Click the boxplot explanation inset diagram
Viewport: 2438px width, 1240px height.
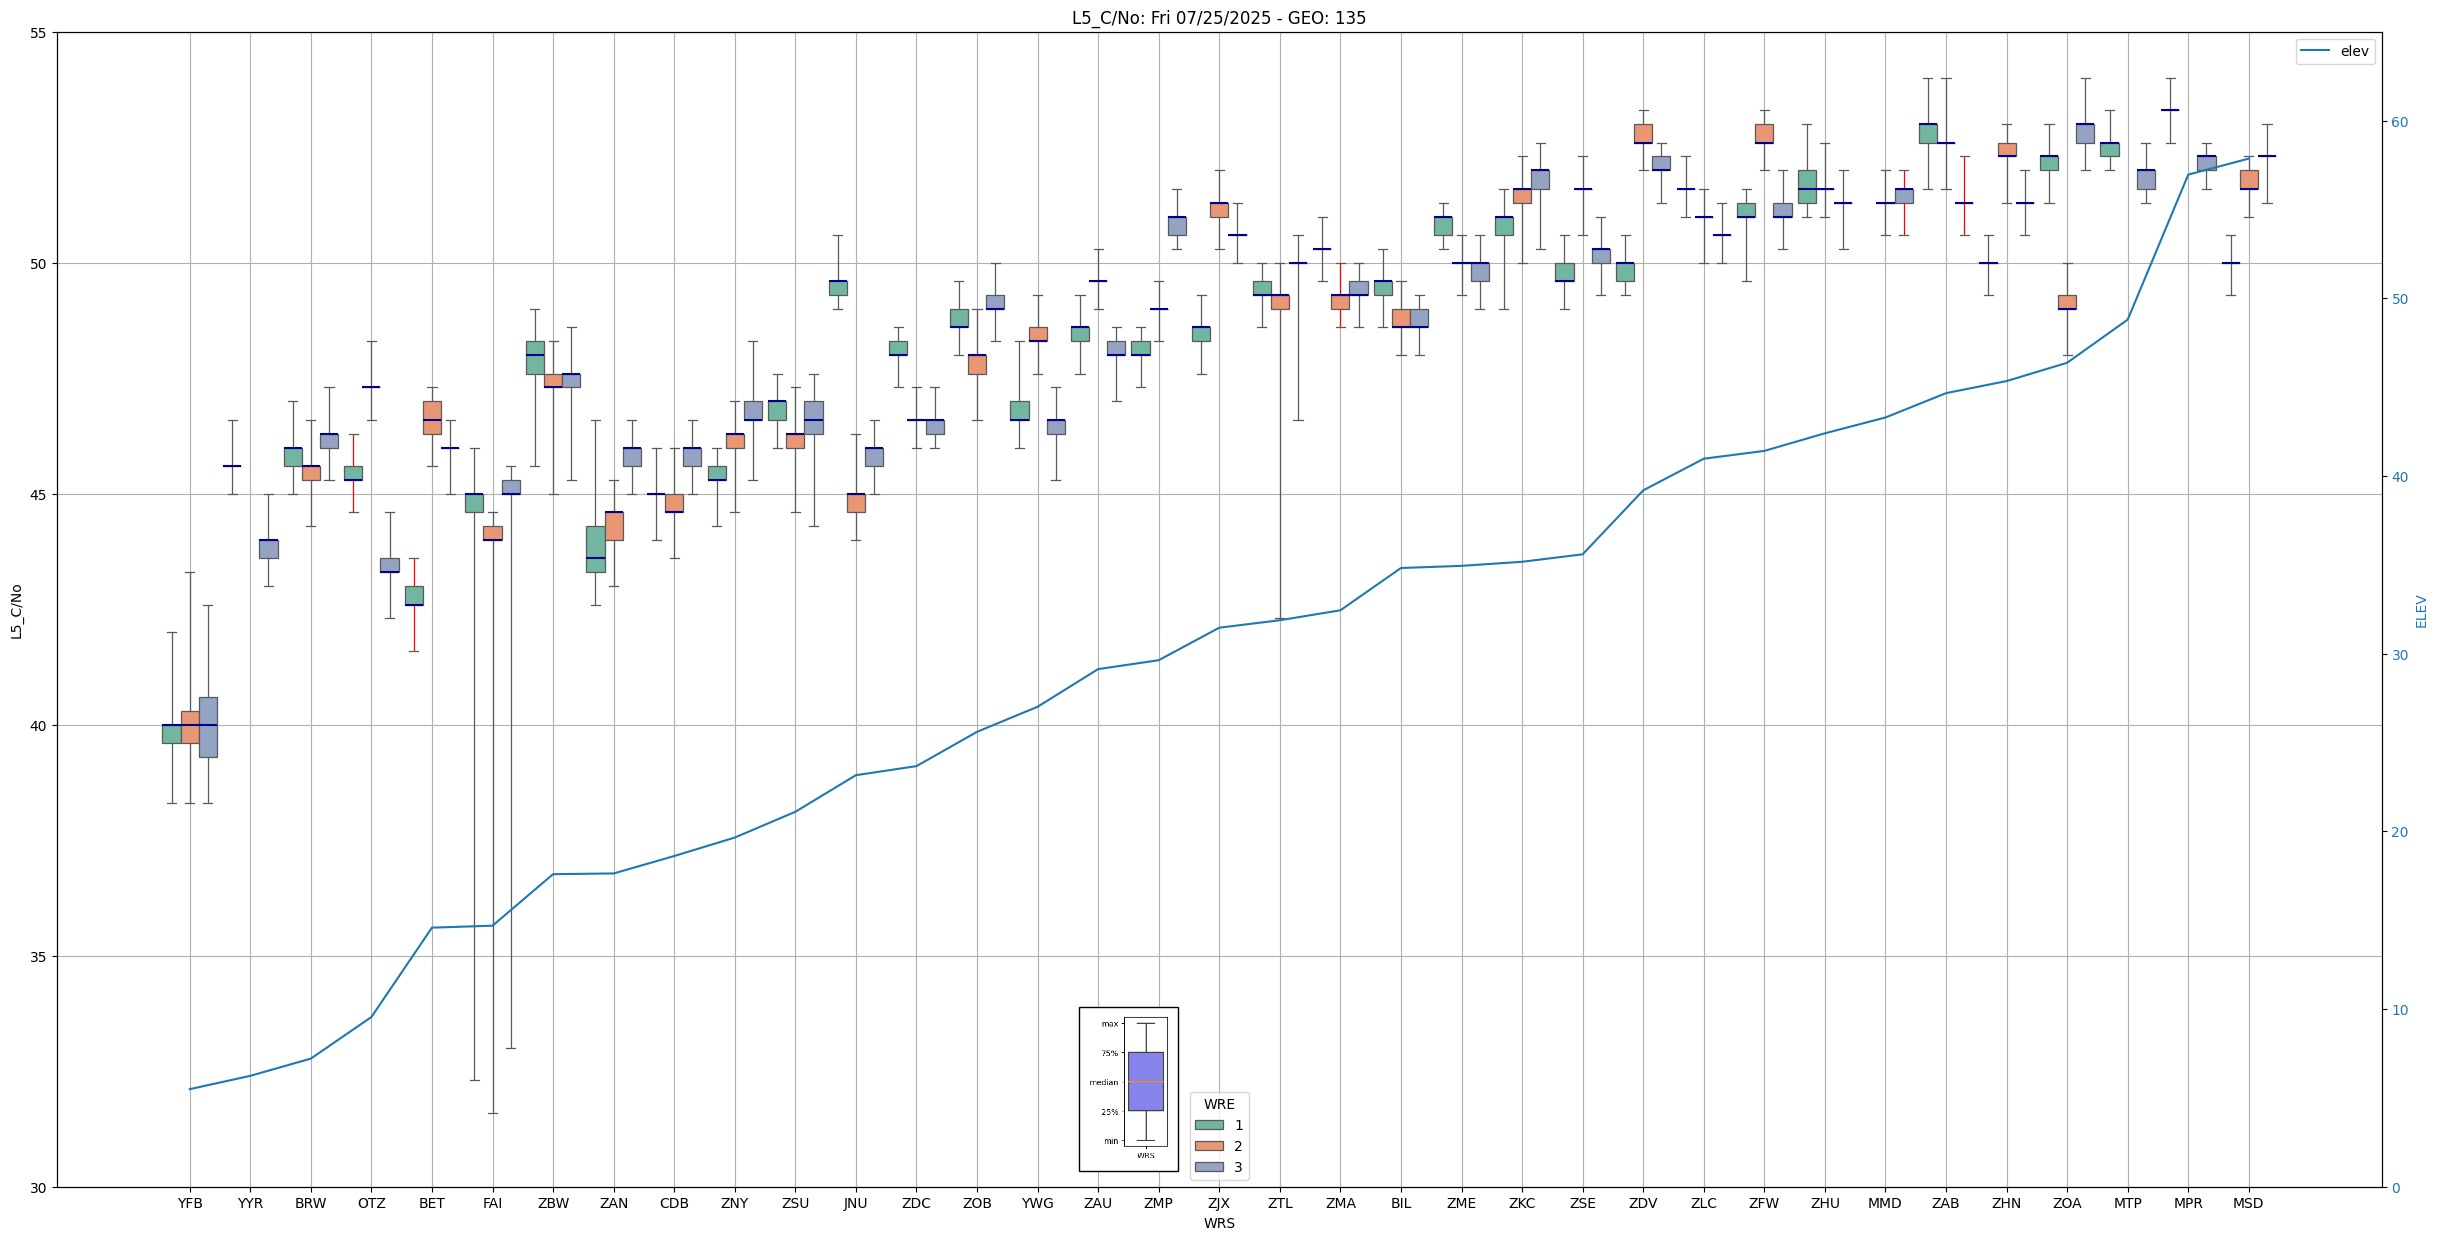(1128, 1089)
